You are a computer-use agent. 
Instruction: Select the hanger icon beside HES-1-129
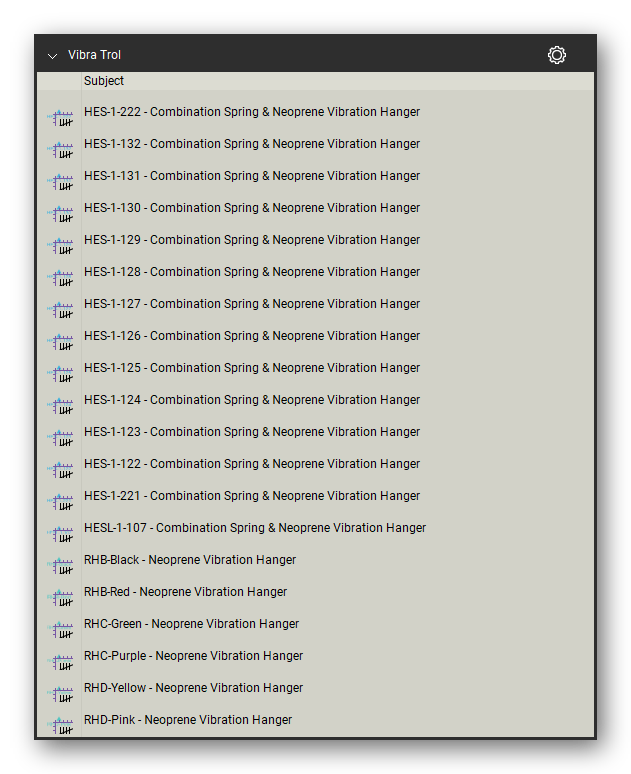click(60, 246)
